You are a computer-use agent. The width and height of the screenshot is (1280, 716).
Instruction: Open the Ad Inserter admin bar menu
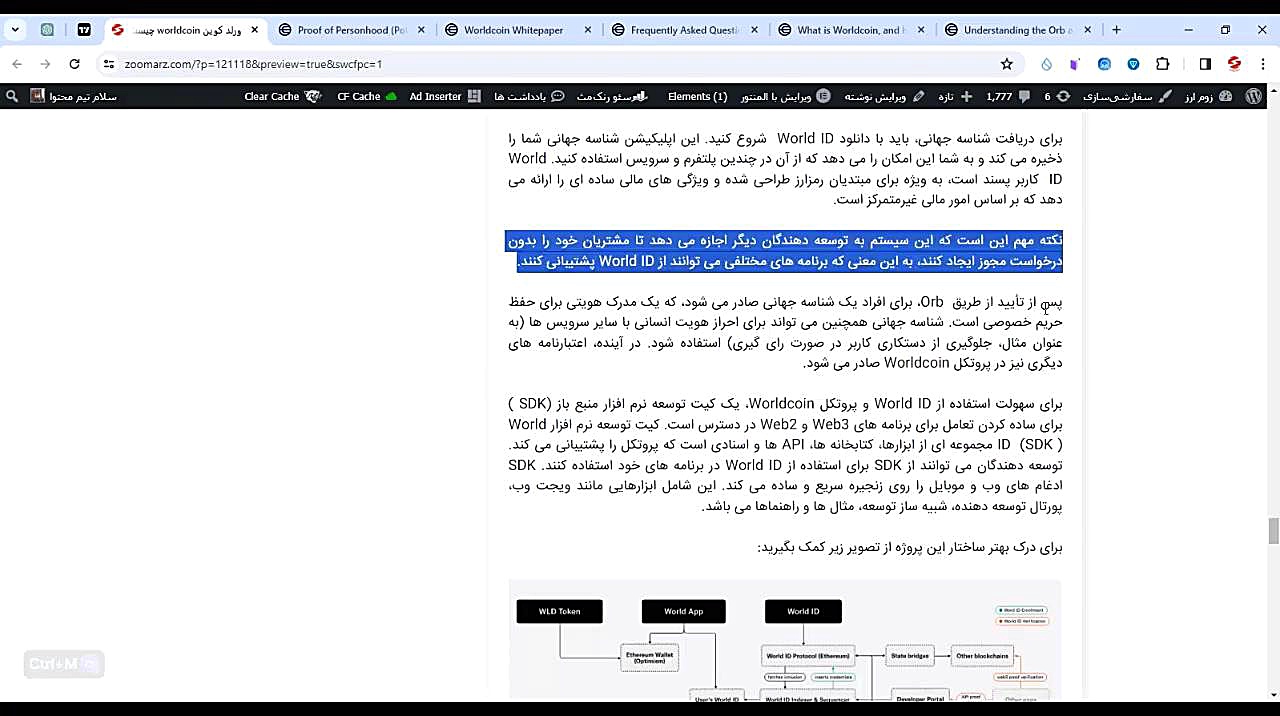444,97
